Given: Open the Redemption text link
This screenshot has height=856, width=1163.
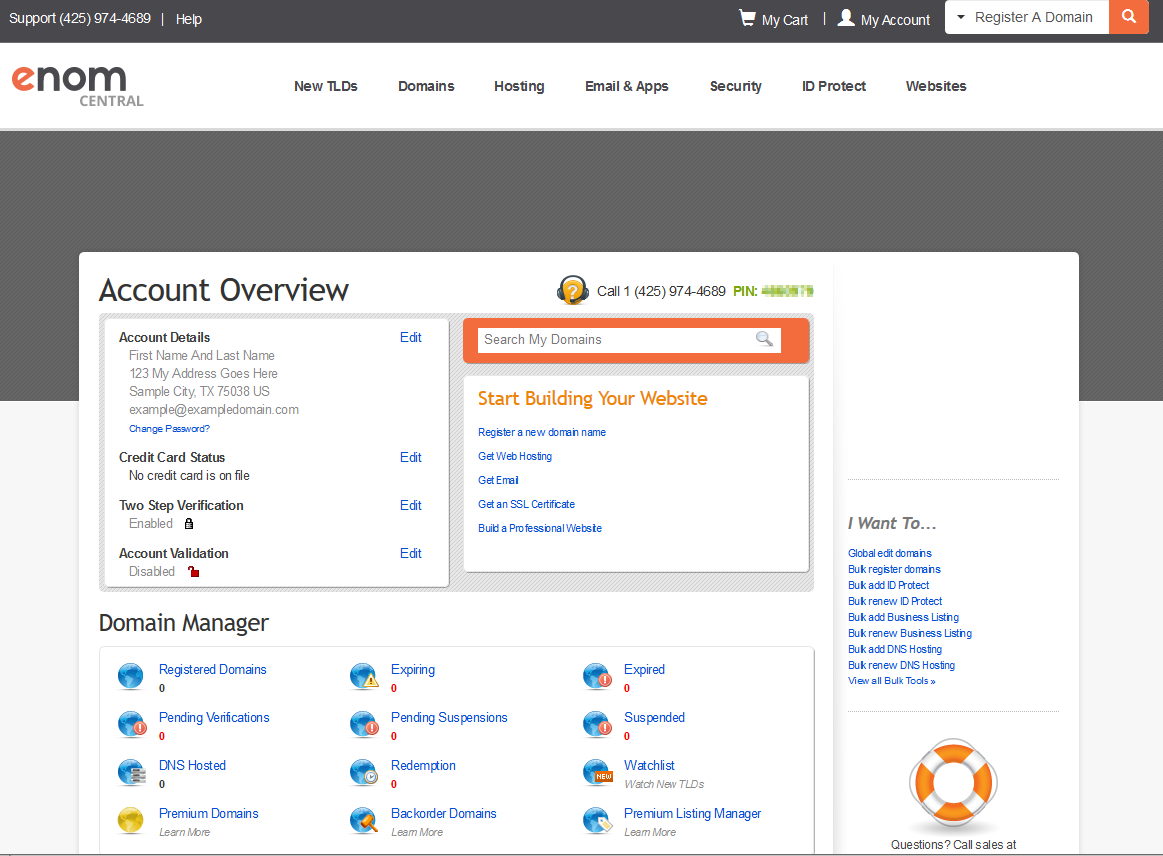Looking at the screenshot, I should [423, 766].
